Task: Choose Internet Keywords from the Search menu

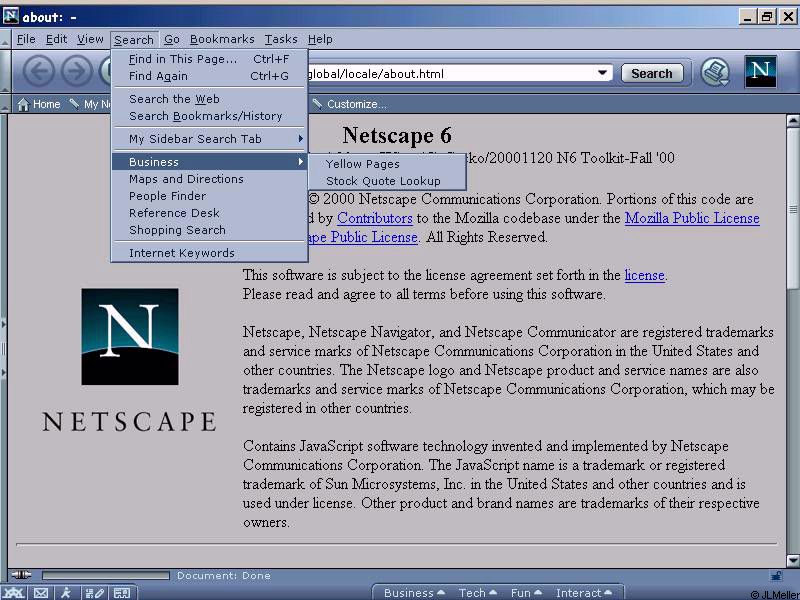Action: (209, 253)
